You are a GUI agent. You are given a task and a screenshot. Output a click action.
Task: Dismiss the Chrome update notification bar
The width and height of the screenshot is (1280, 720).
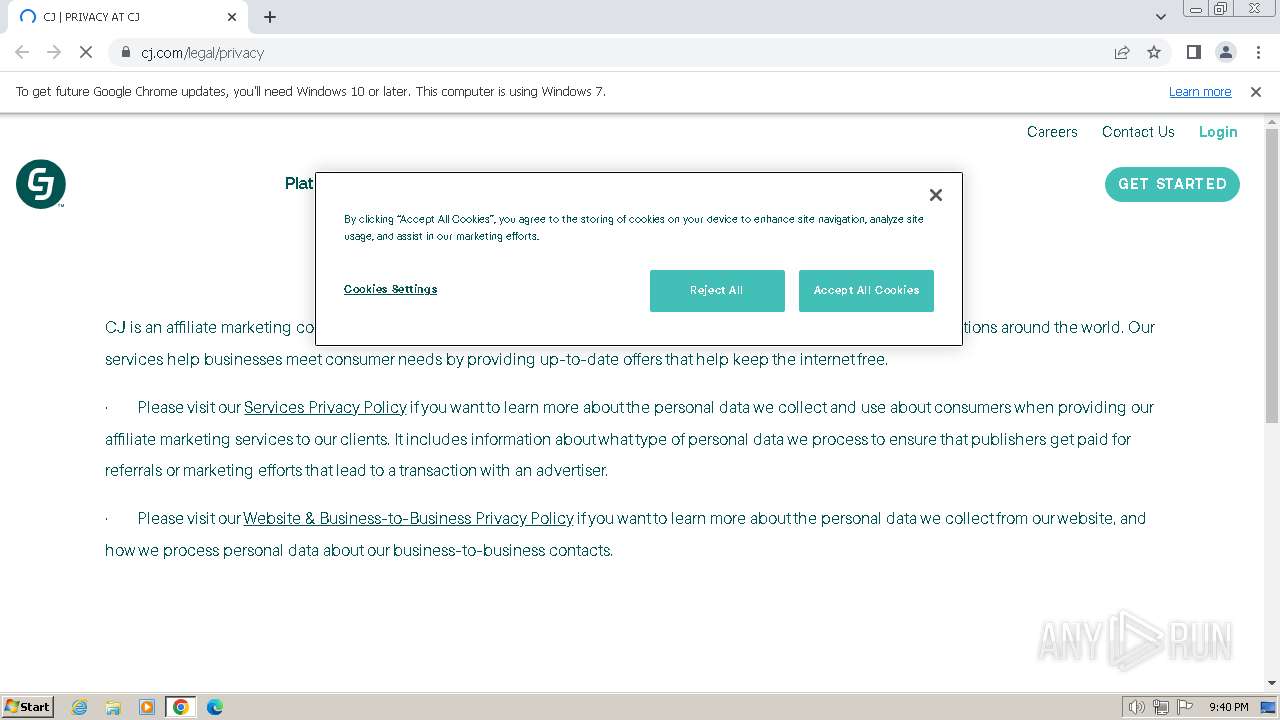point(1256,92)
